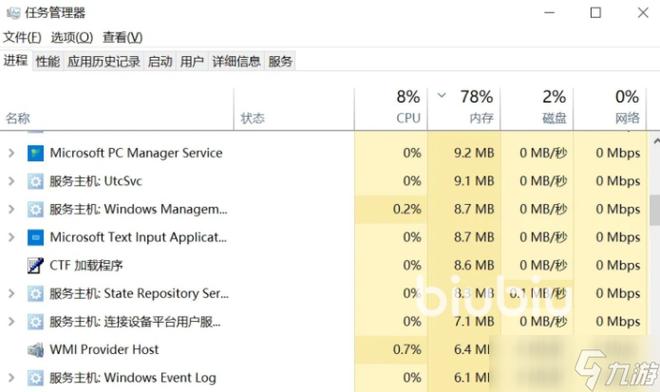
Task: Expand 服务主机: State Repository Ser... group
Action: tap(11, 294)
